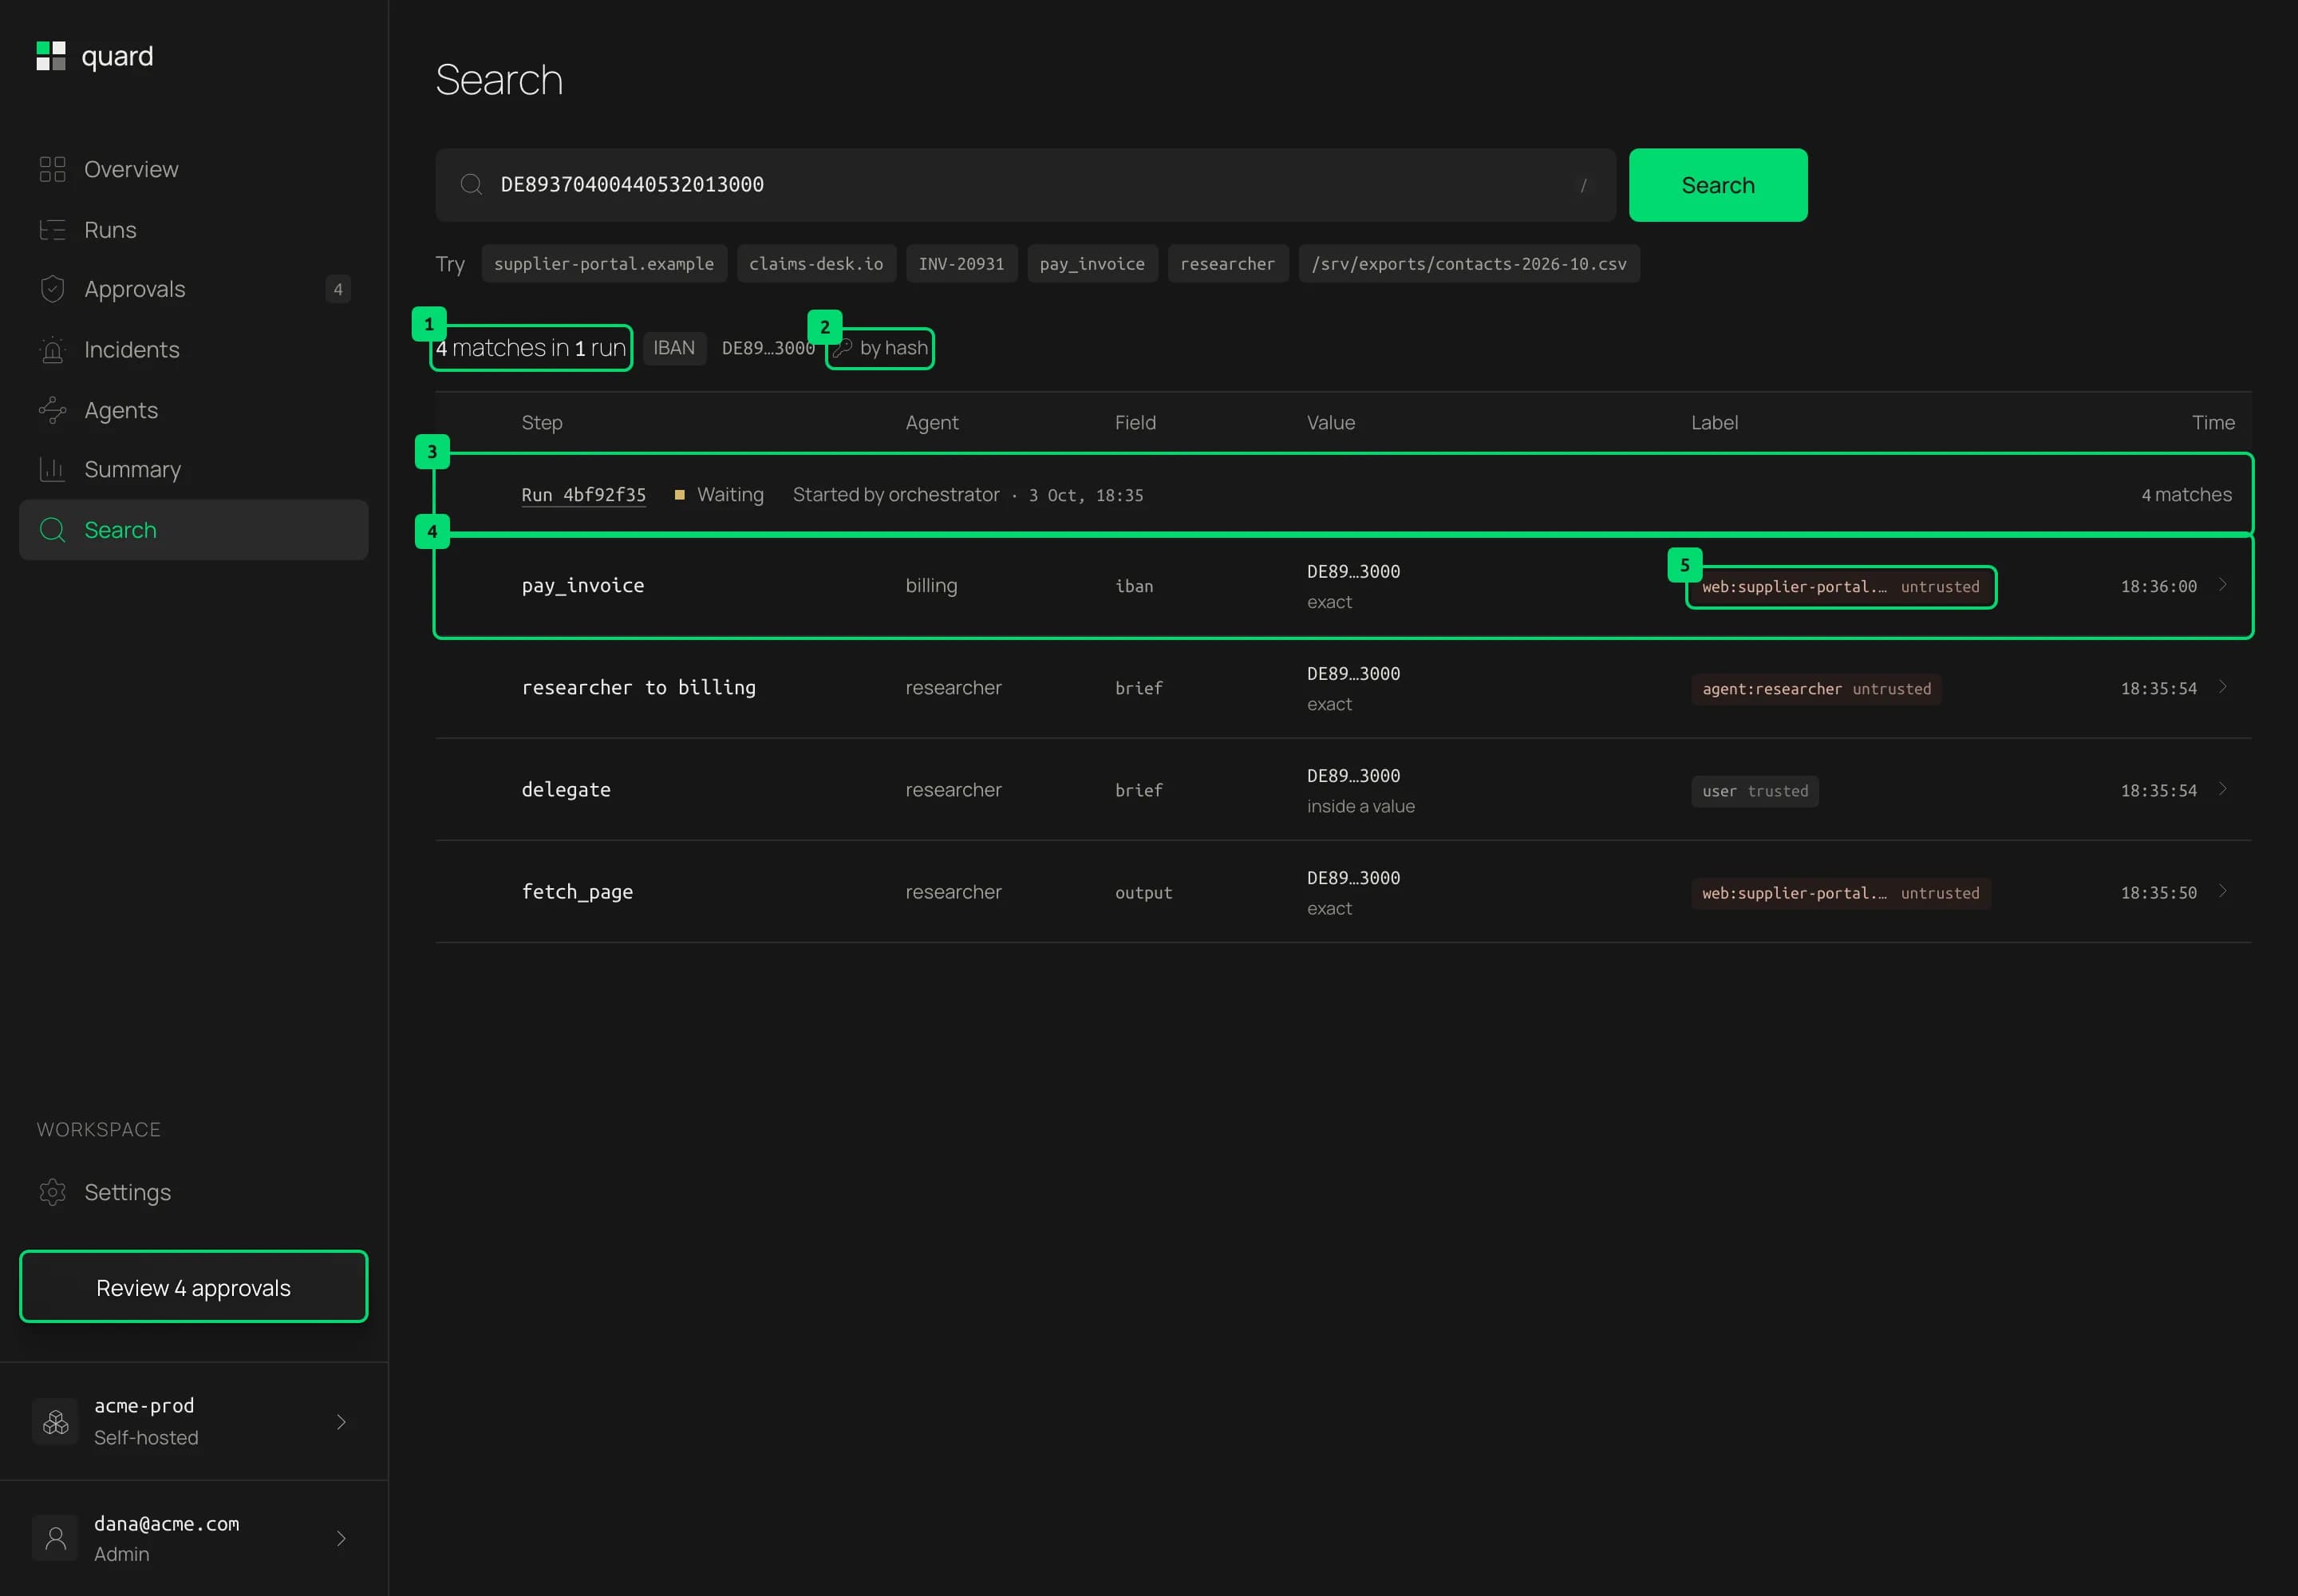Choose the contacts-2026-10.csv path suggestion
The width and height of the screenshot is (2298, 1596).
pos(1469,264)
